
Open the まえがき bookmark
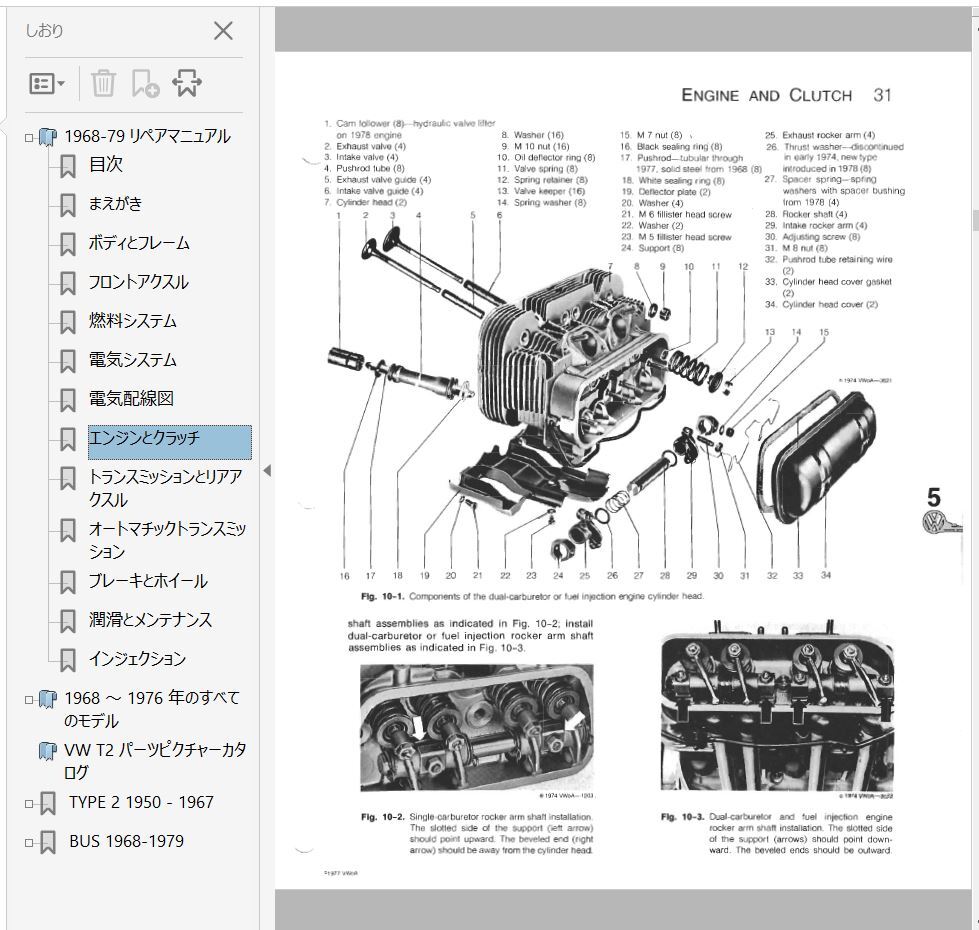(116, 203)
